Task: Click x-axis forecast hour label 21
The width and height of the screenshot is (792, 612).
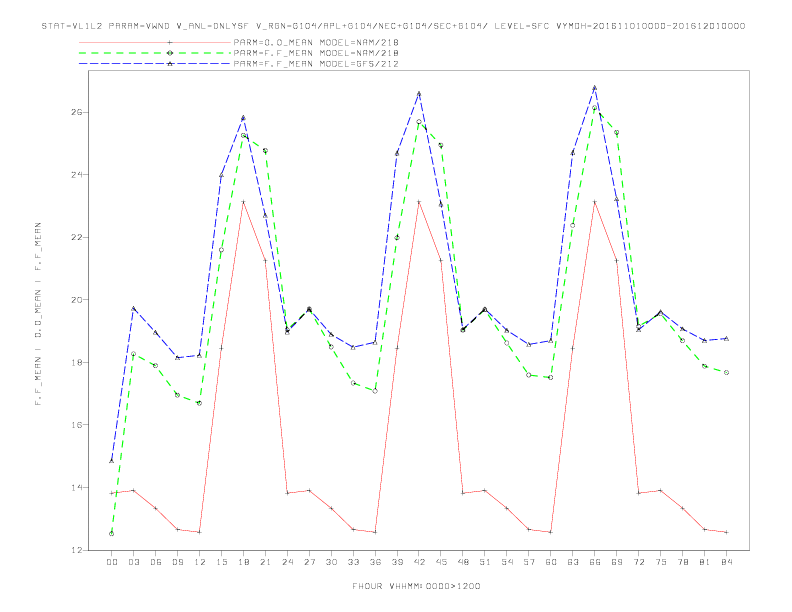Action: point(265,562)
